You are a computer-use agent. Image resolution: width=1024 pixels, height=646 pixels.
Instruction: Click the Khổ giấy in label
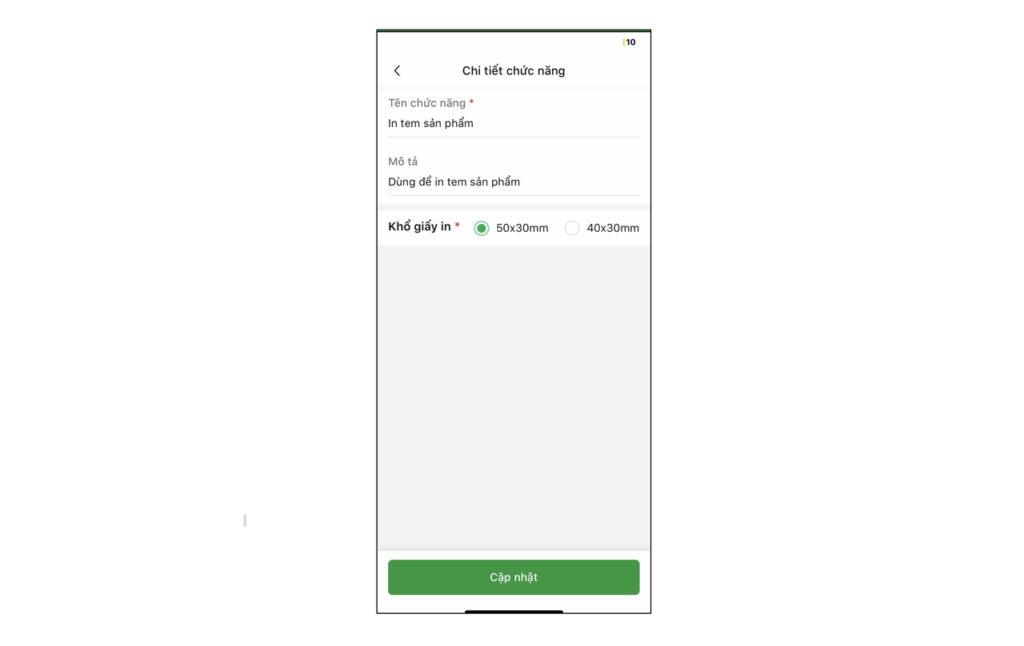(419, 227)
